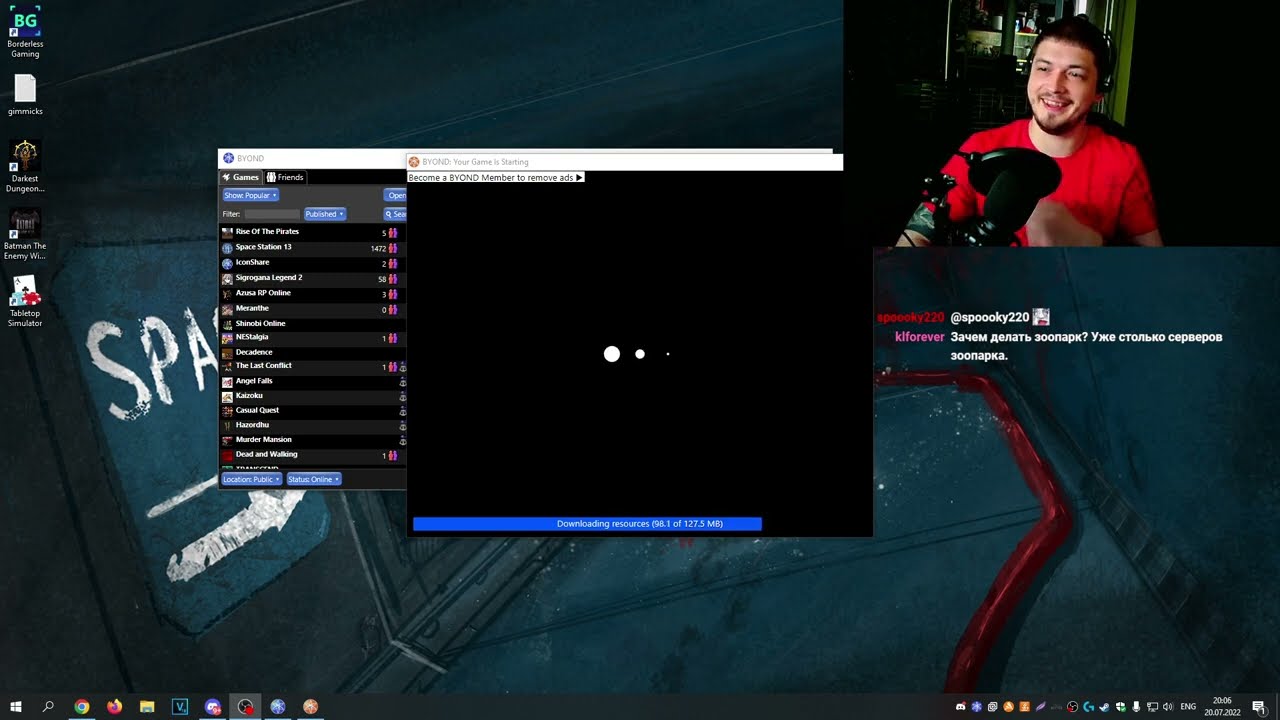Select The Last Conflict game
The image size is (1280, 720).
click(312, 366)
